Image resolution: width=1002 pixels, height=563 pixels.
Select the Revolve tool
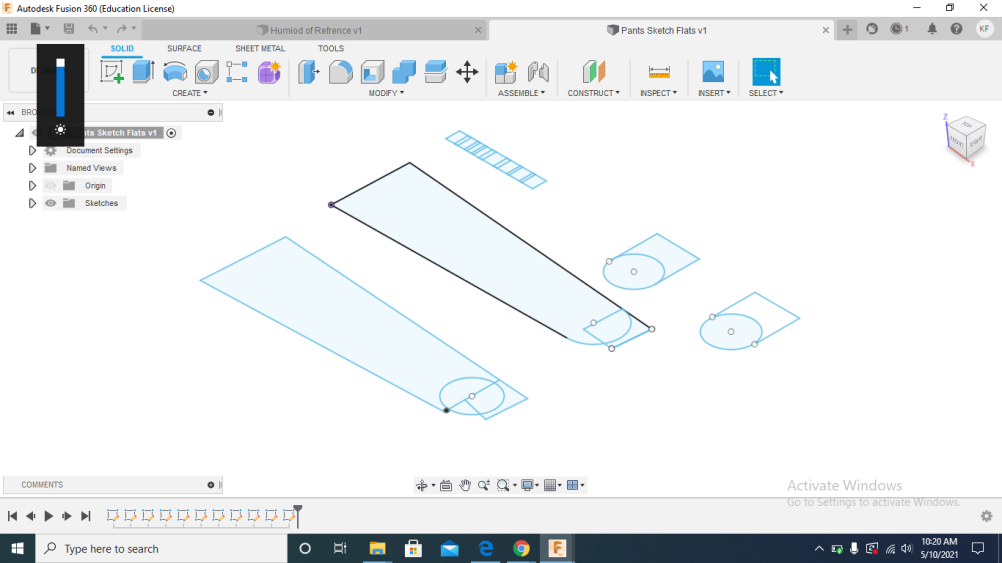tap(175, 72)
